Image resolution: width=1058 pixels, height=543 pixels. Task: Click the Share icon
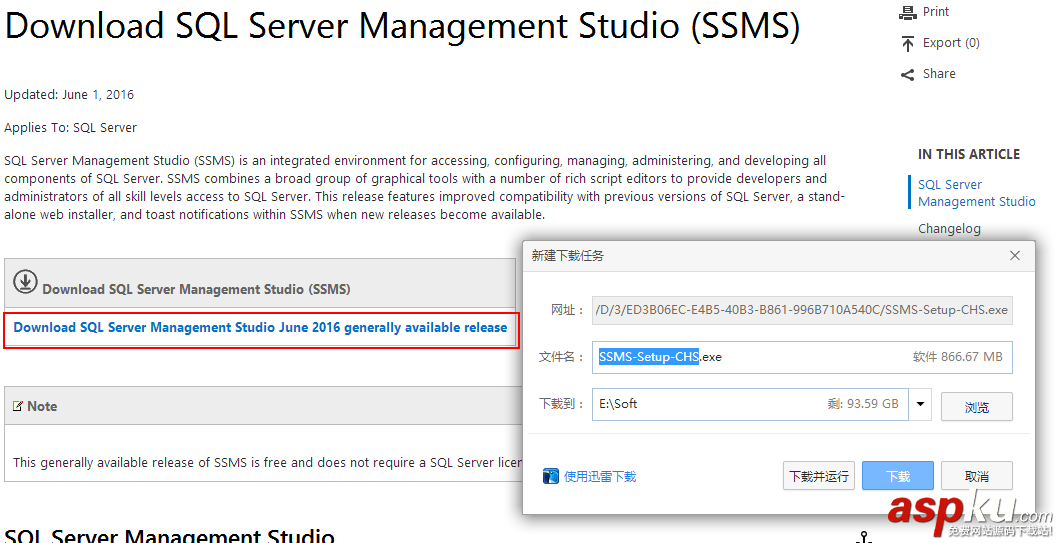pyautogui.click(x=908, y=74)
